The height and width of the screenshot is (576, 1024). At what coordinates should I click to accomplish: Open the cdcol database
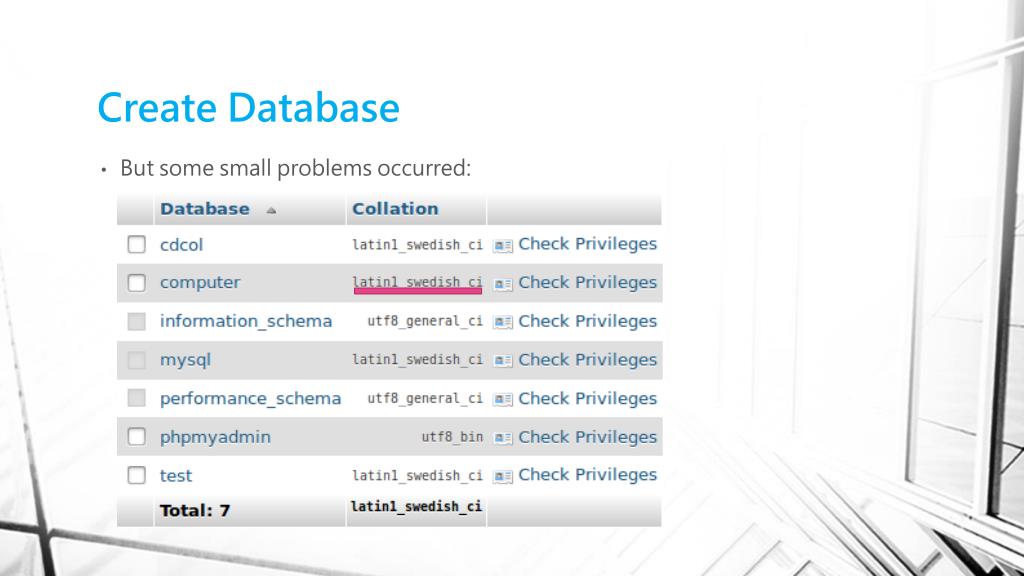(x=182, y=245)
